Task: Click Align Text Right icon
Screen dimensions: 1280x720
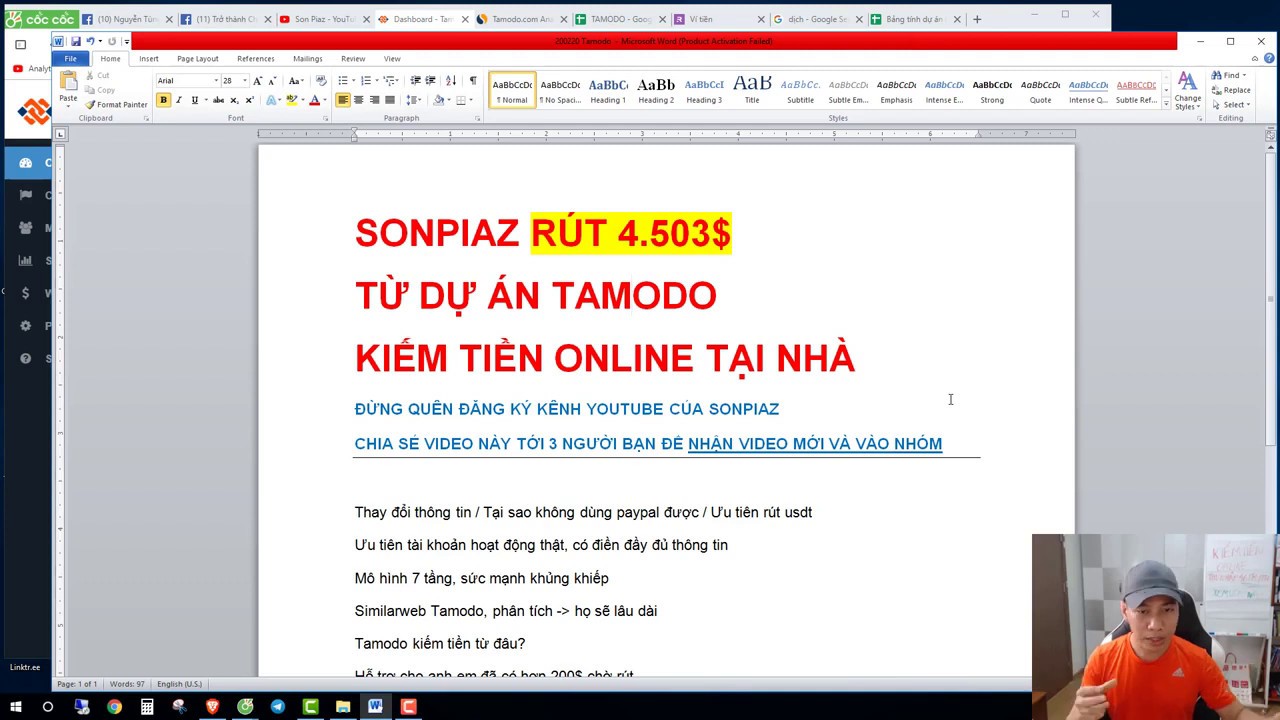Action: coord(374,100)
